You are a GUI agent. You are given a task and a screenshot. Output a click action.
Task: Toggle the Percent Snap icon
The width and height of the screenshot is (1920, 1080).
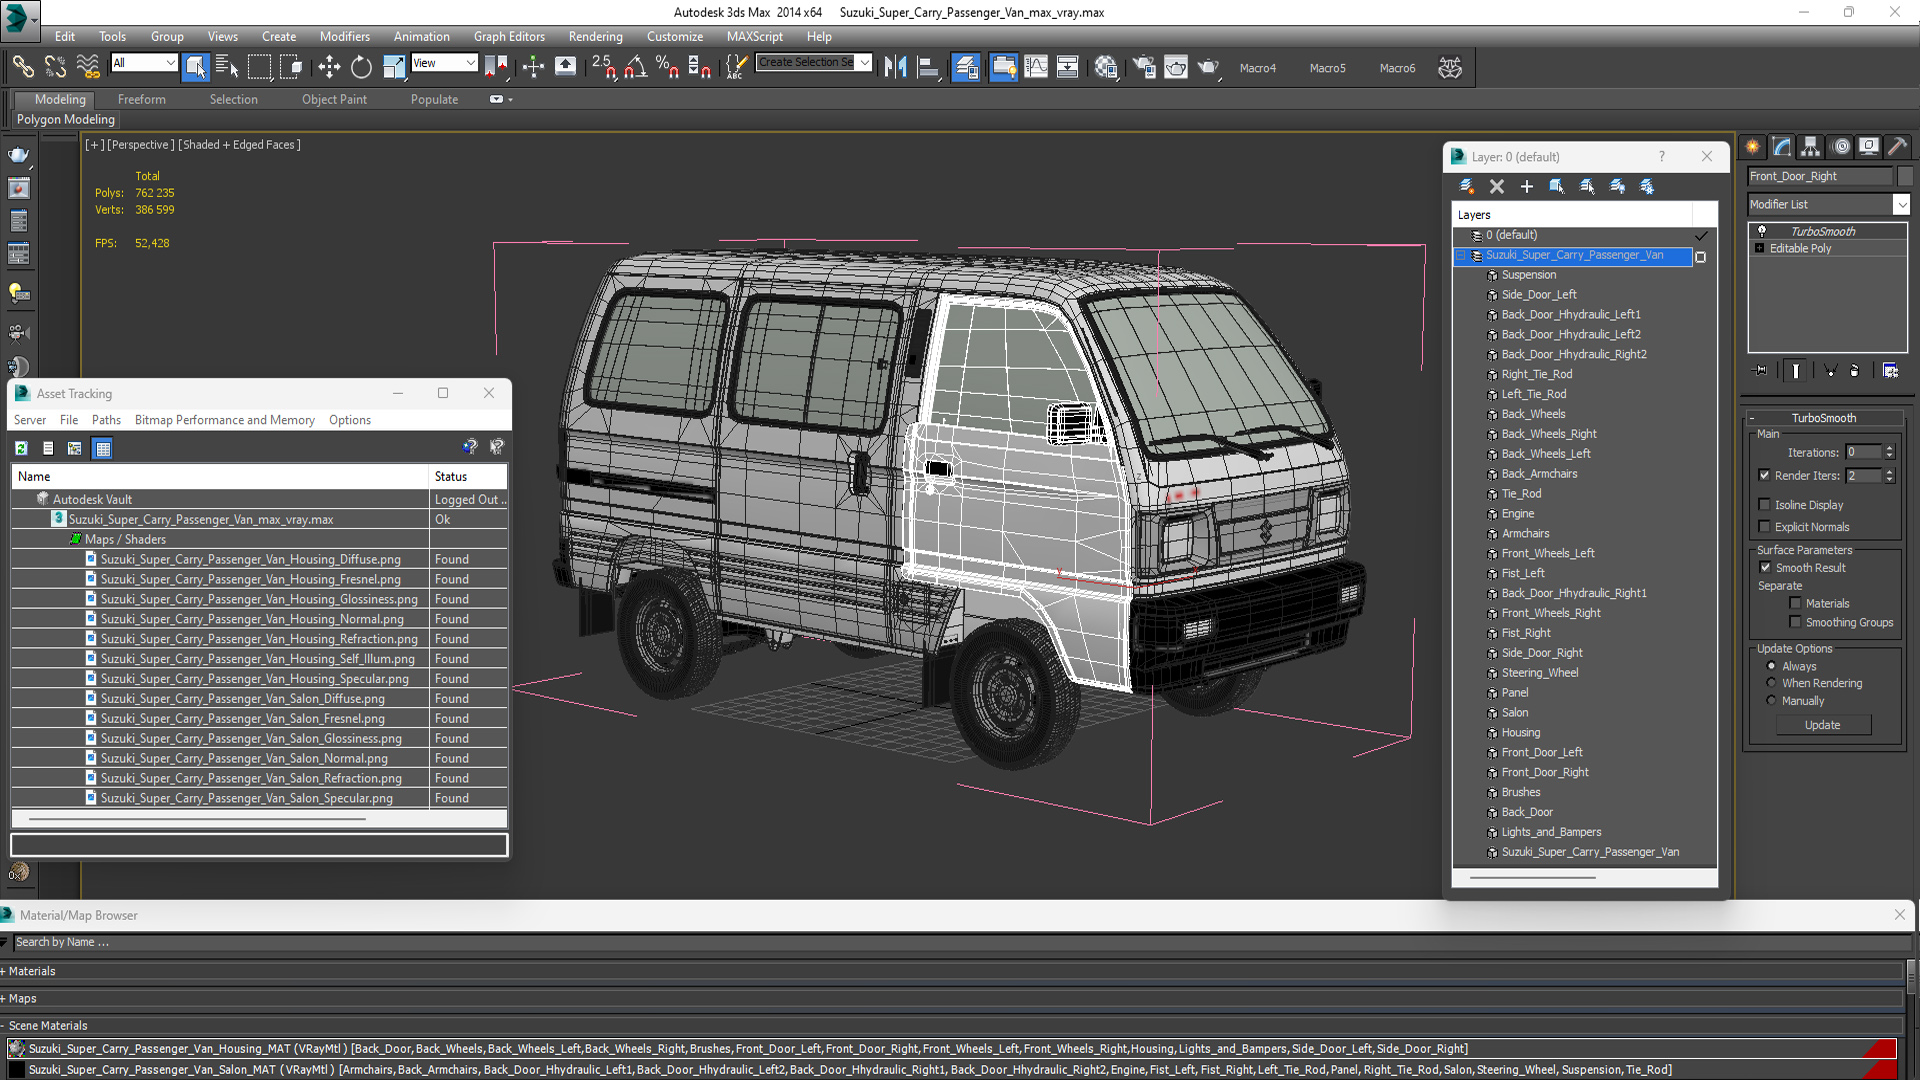tap(667, 67)
